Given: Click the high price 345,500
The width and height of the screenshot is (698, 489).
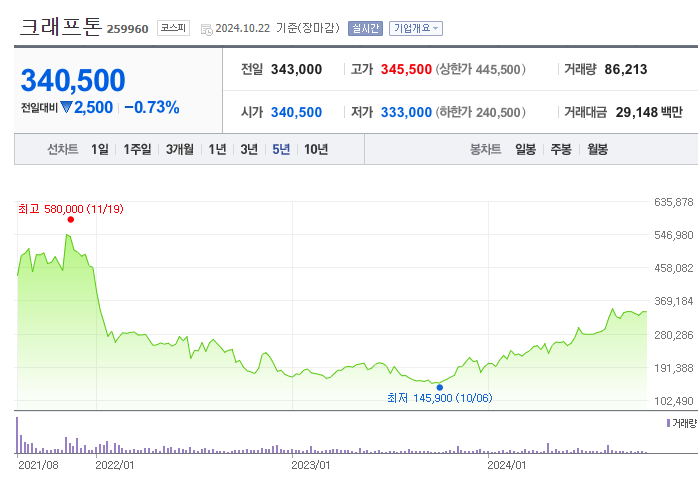Looking at the screenshot, I should click(406, 69).
